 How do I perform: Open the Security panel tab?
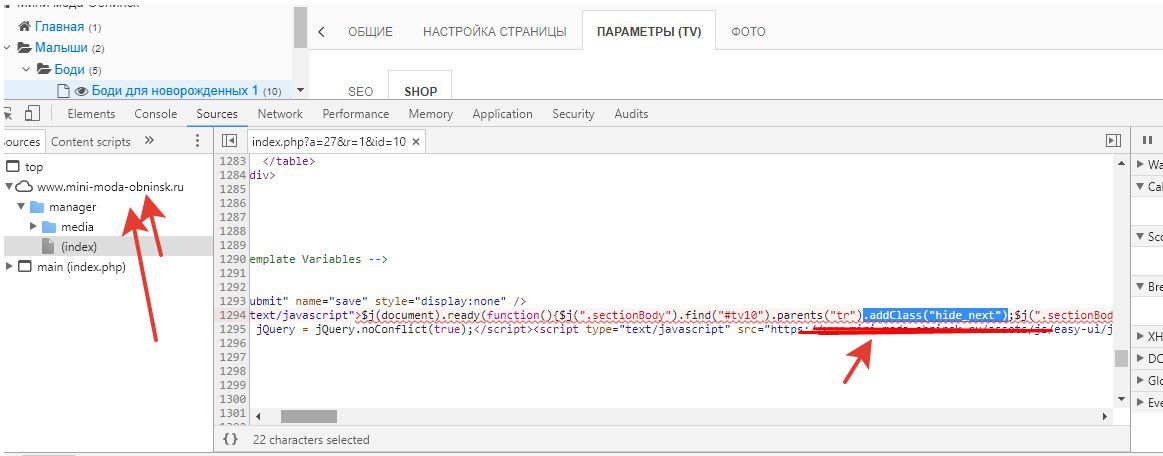coord(573,113)
